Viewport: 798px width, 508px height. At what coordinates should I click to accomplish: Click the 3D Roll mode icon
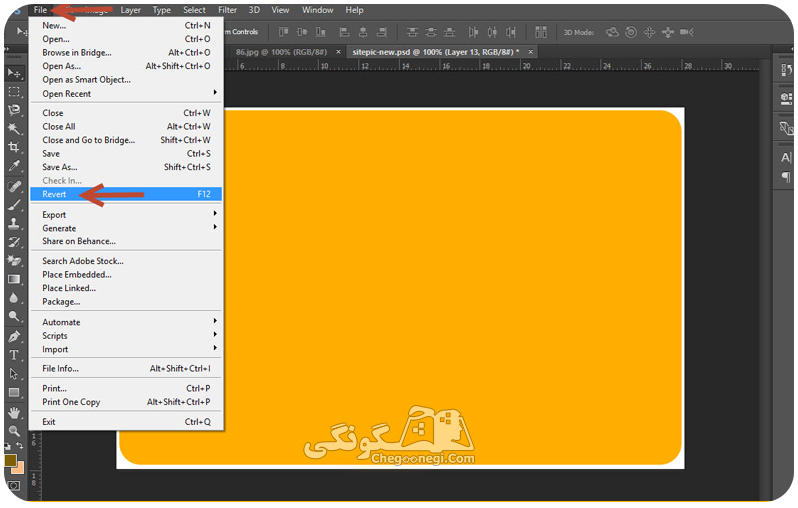[x=631, y=32]
